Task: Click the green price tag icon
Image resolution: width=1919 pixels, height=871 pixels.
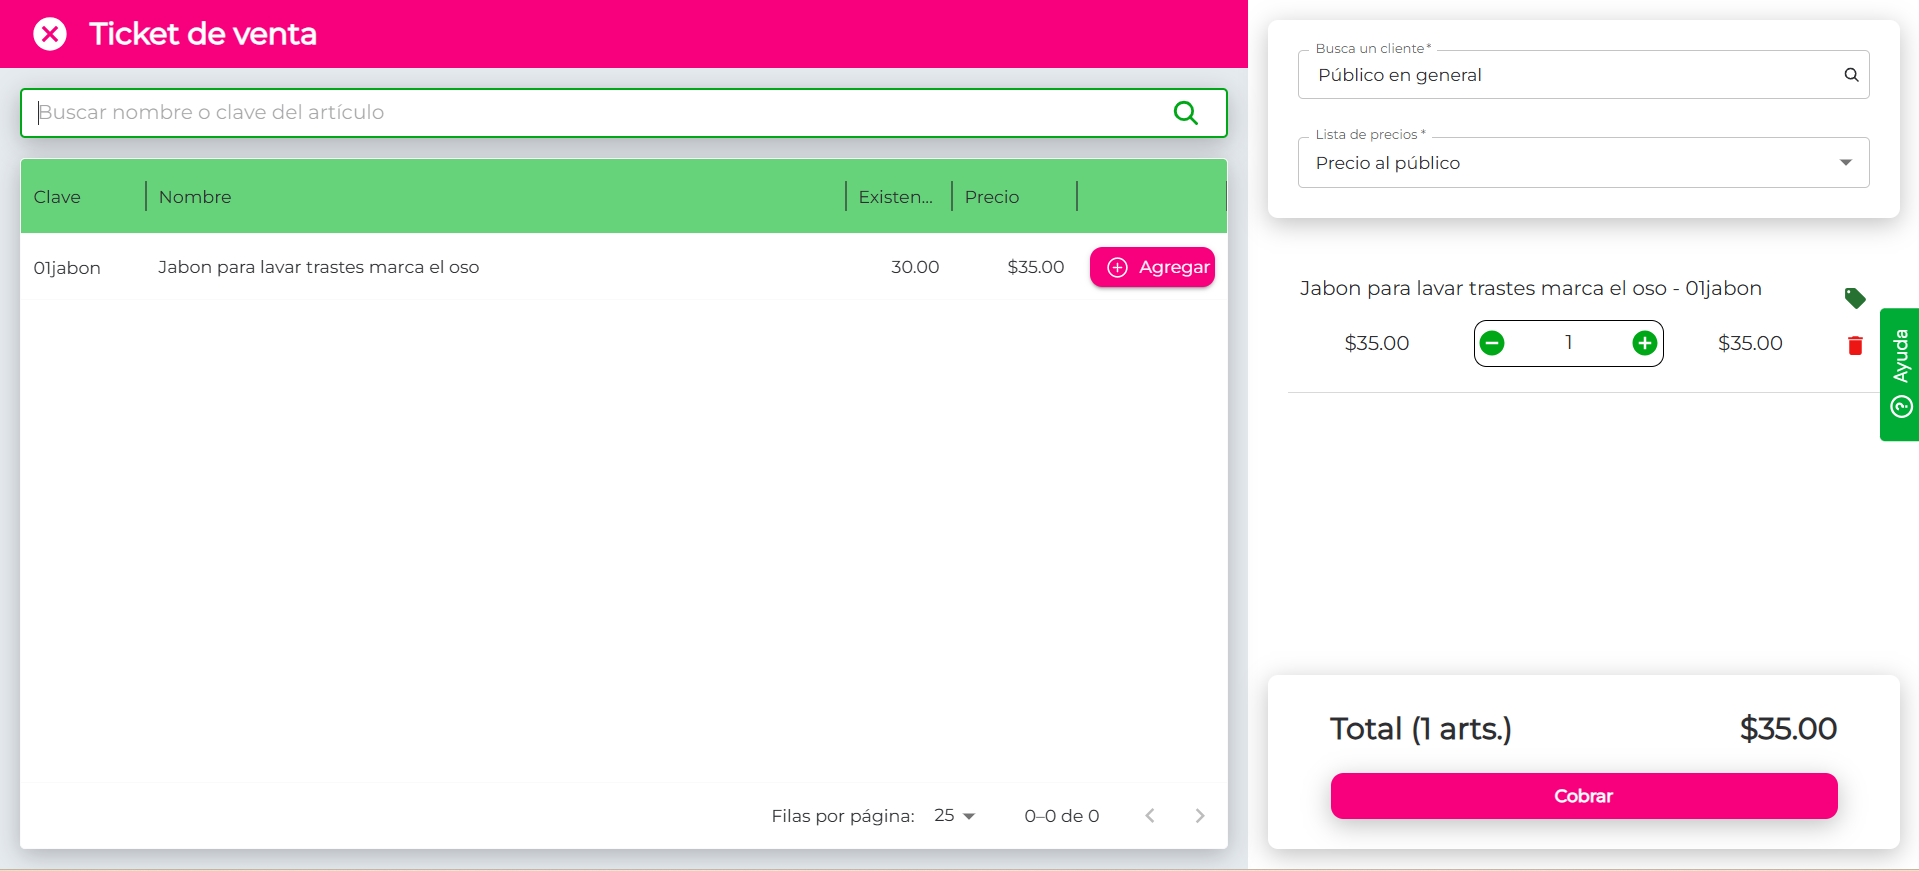Action: click(x=1855, y=298)
